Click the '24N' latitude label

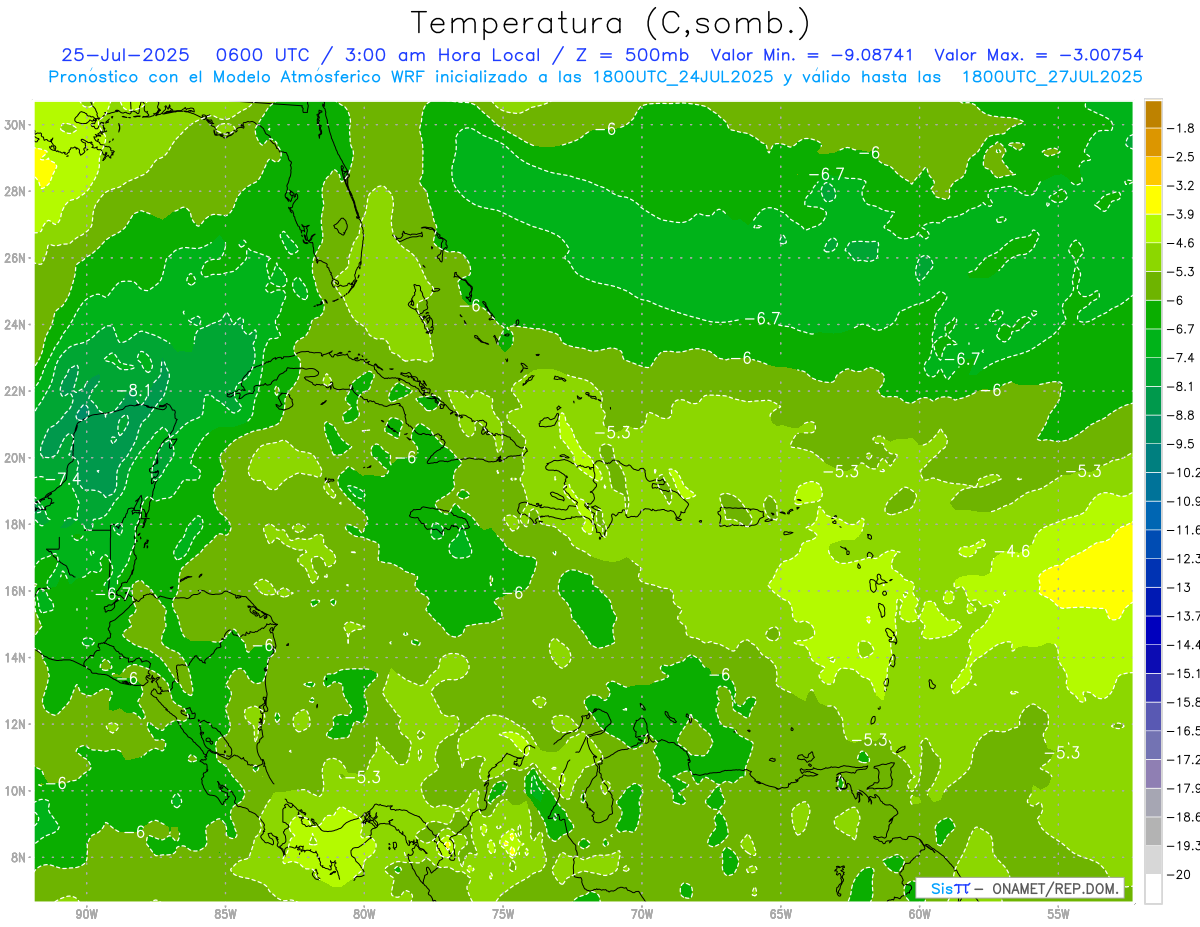pyautogui.click(x=16, y=325)
